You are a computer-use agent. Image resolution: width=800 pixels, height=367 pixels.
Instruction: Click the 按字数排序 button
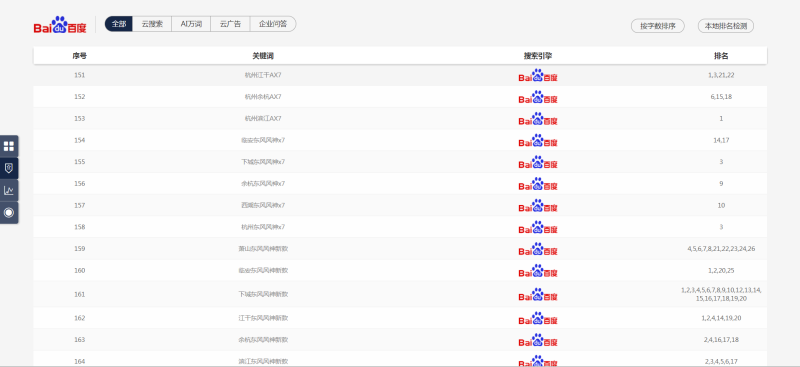(x=658, y=26)
